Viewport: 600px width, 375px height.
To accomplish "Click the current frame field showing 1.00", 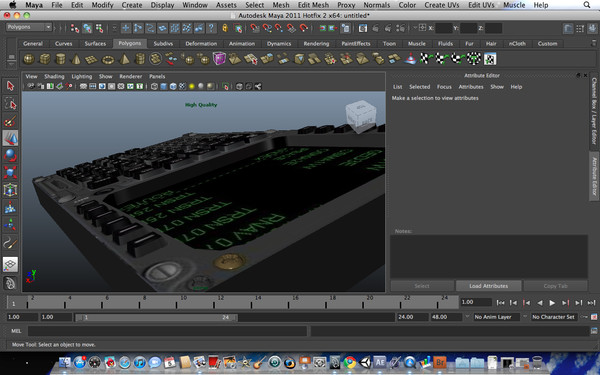I will 476,302.
